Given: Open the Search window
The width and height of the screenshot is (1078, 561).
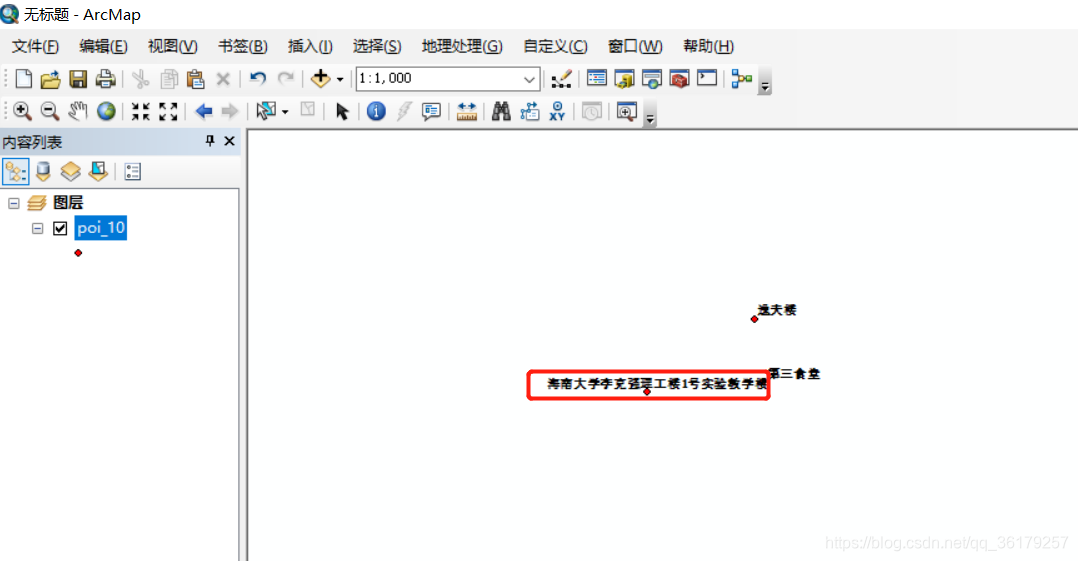Looking at the screenshot, I should 652,79.
